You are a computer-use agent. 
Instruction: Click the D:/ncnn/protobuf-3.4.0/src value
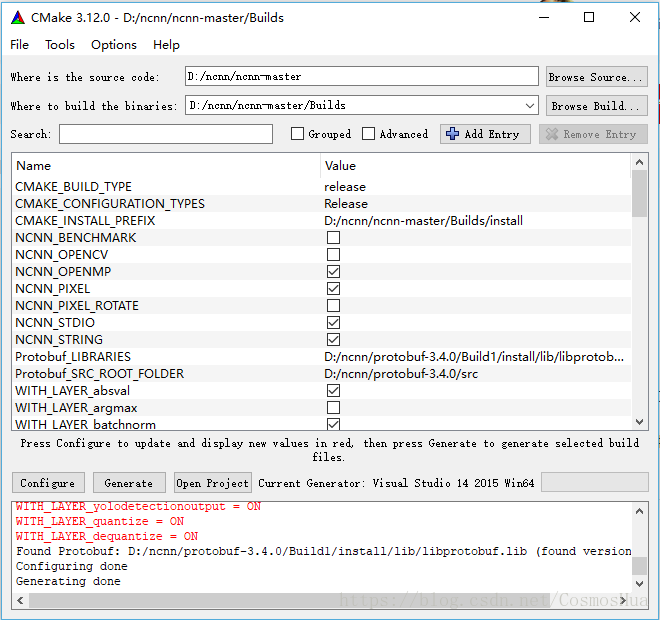point(401,374)
